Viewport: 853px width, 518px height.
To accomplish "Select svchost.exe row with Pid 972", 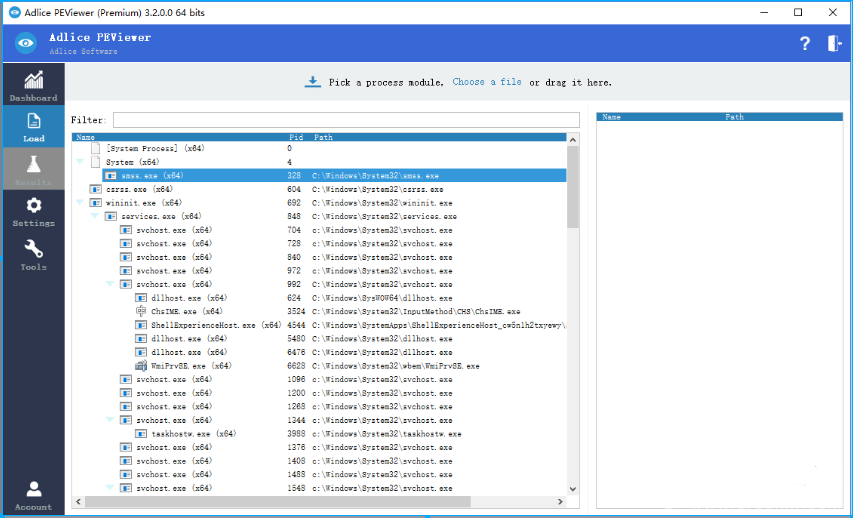I will tap(319, 271).
